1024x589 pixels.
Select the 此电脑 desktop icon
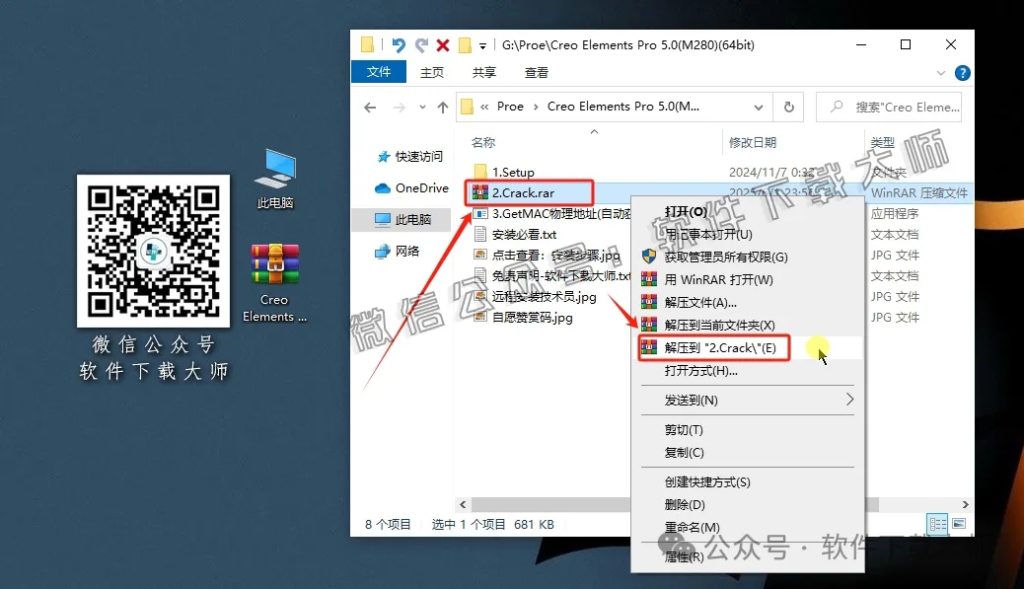tap(275, 180)
